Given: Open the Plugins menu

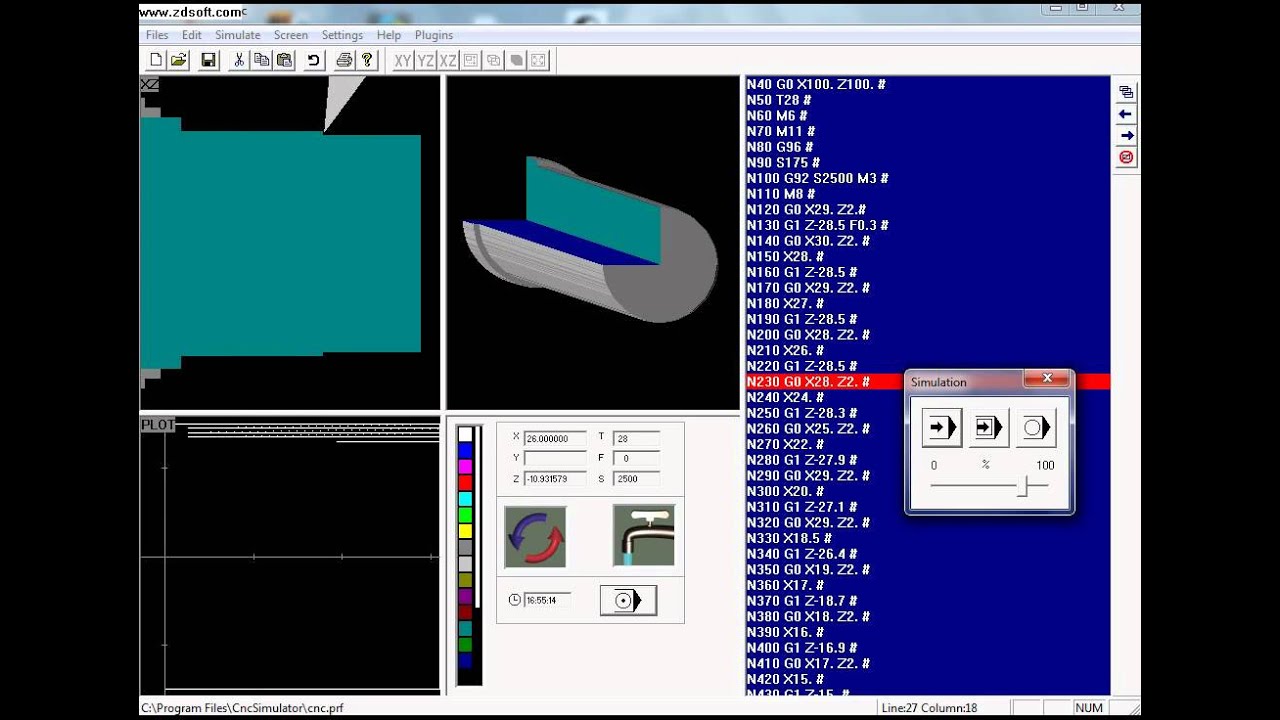Looking at the screenshot, I should [x=434, y=35].
